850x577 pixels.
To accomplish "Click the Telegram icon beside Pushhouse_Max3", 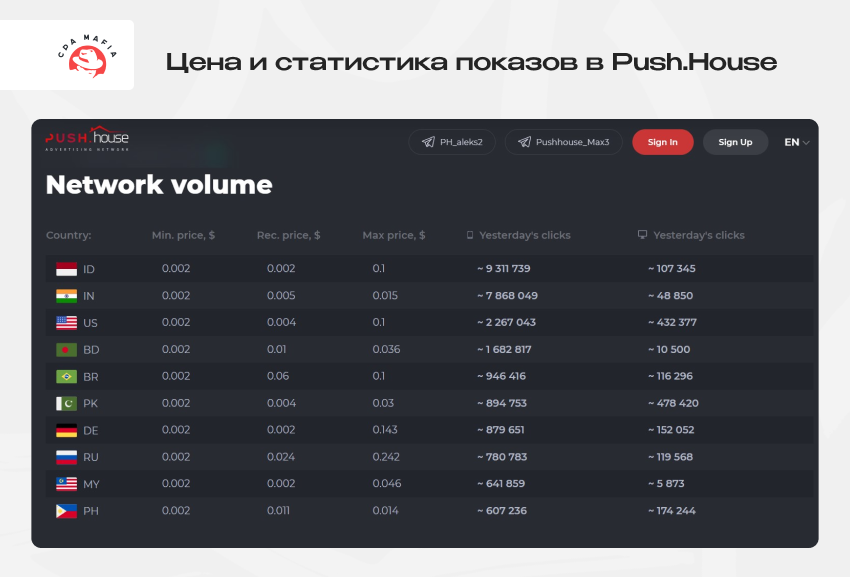I will pyautogui.click(x=524, y=142).
